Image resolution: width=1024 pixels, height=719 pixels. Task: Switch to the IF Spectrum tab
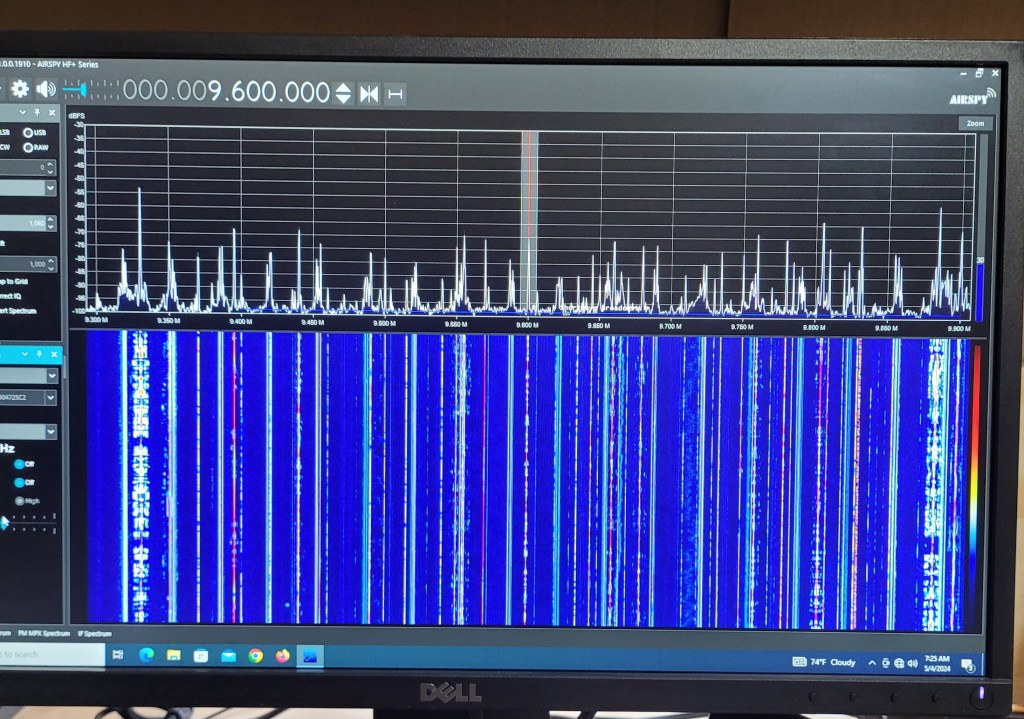[x=97, y=634]
